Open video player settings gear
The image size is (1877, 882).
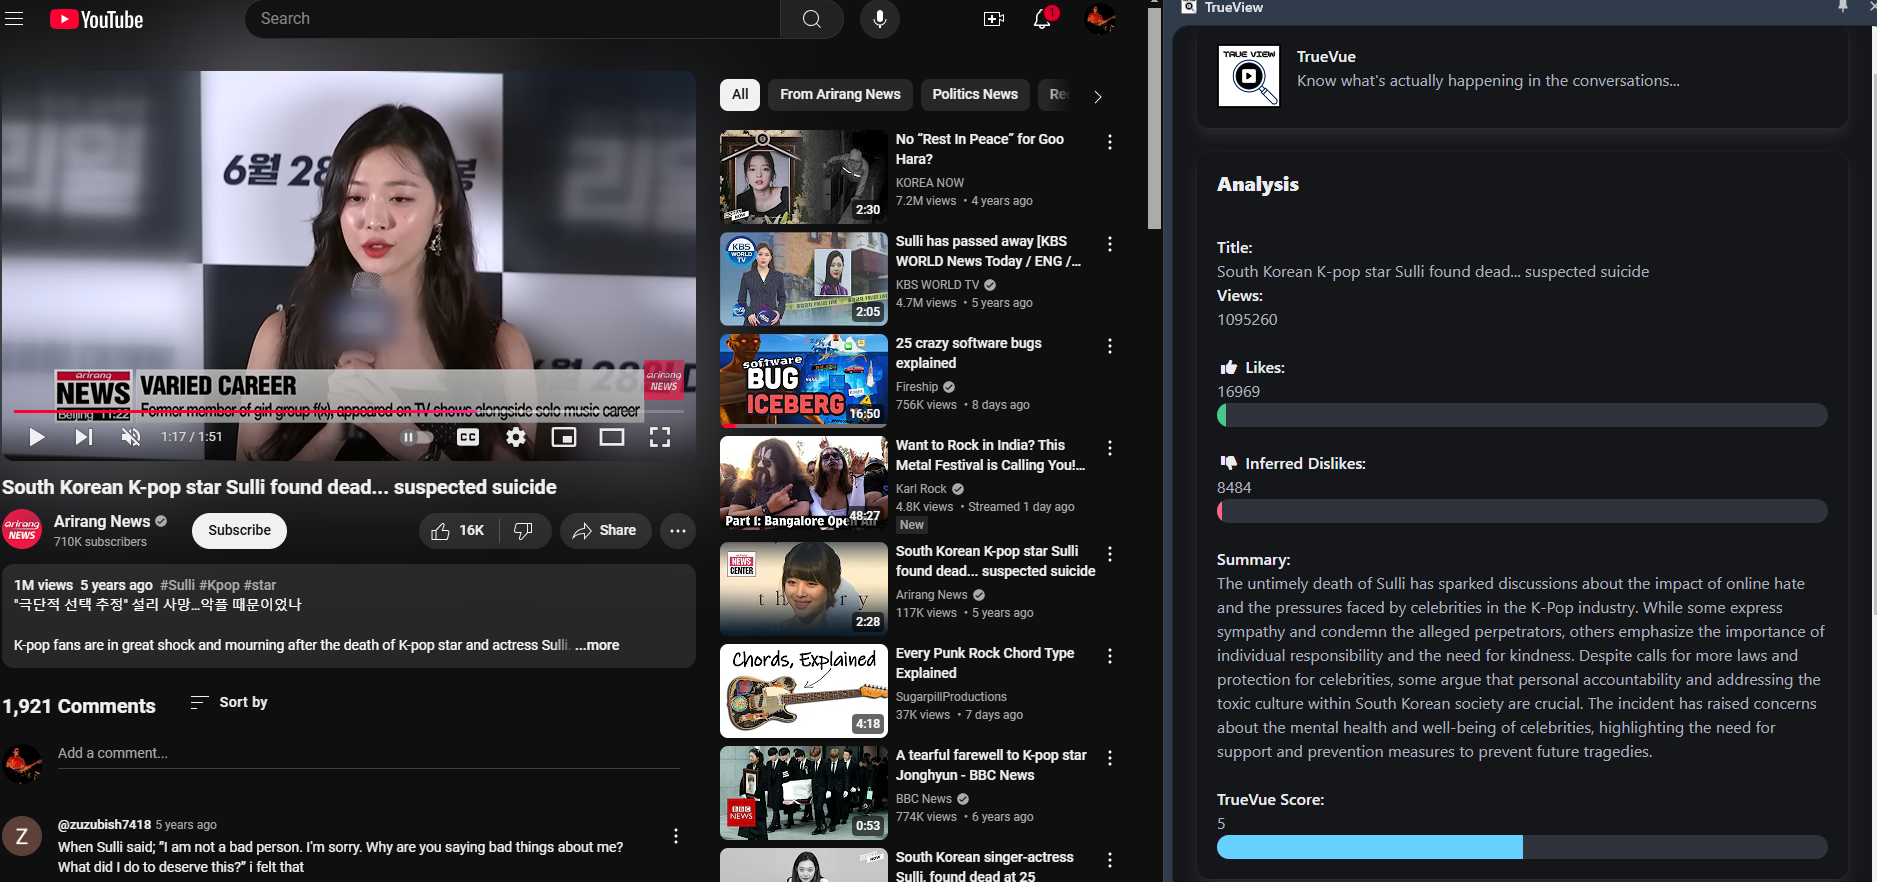point(516,437)
